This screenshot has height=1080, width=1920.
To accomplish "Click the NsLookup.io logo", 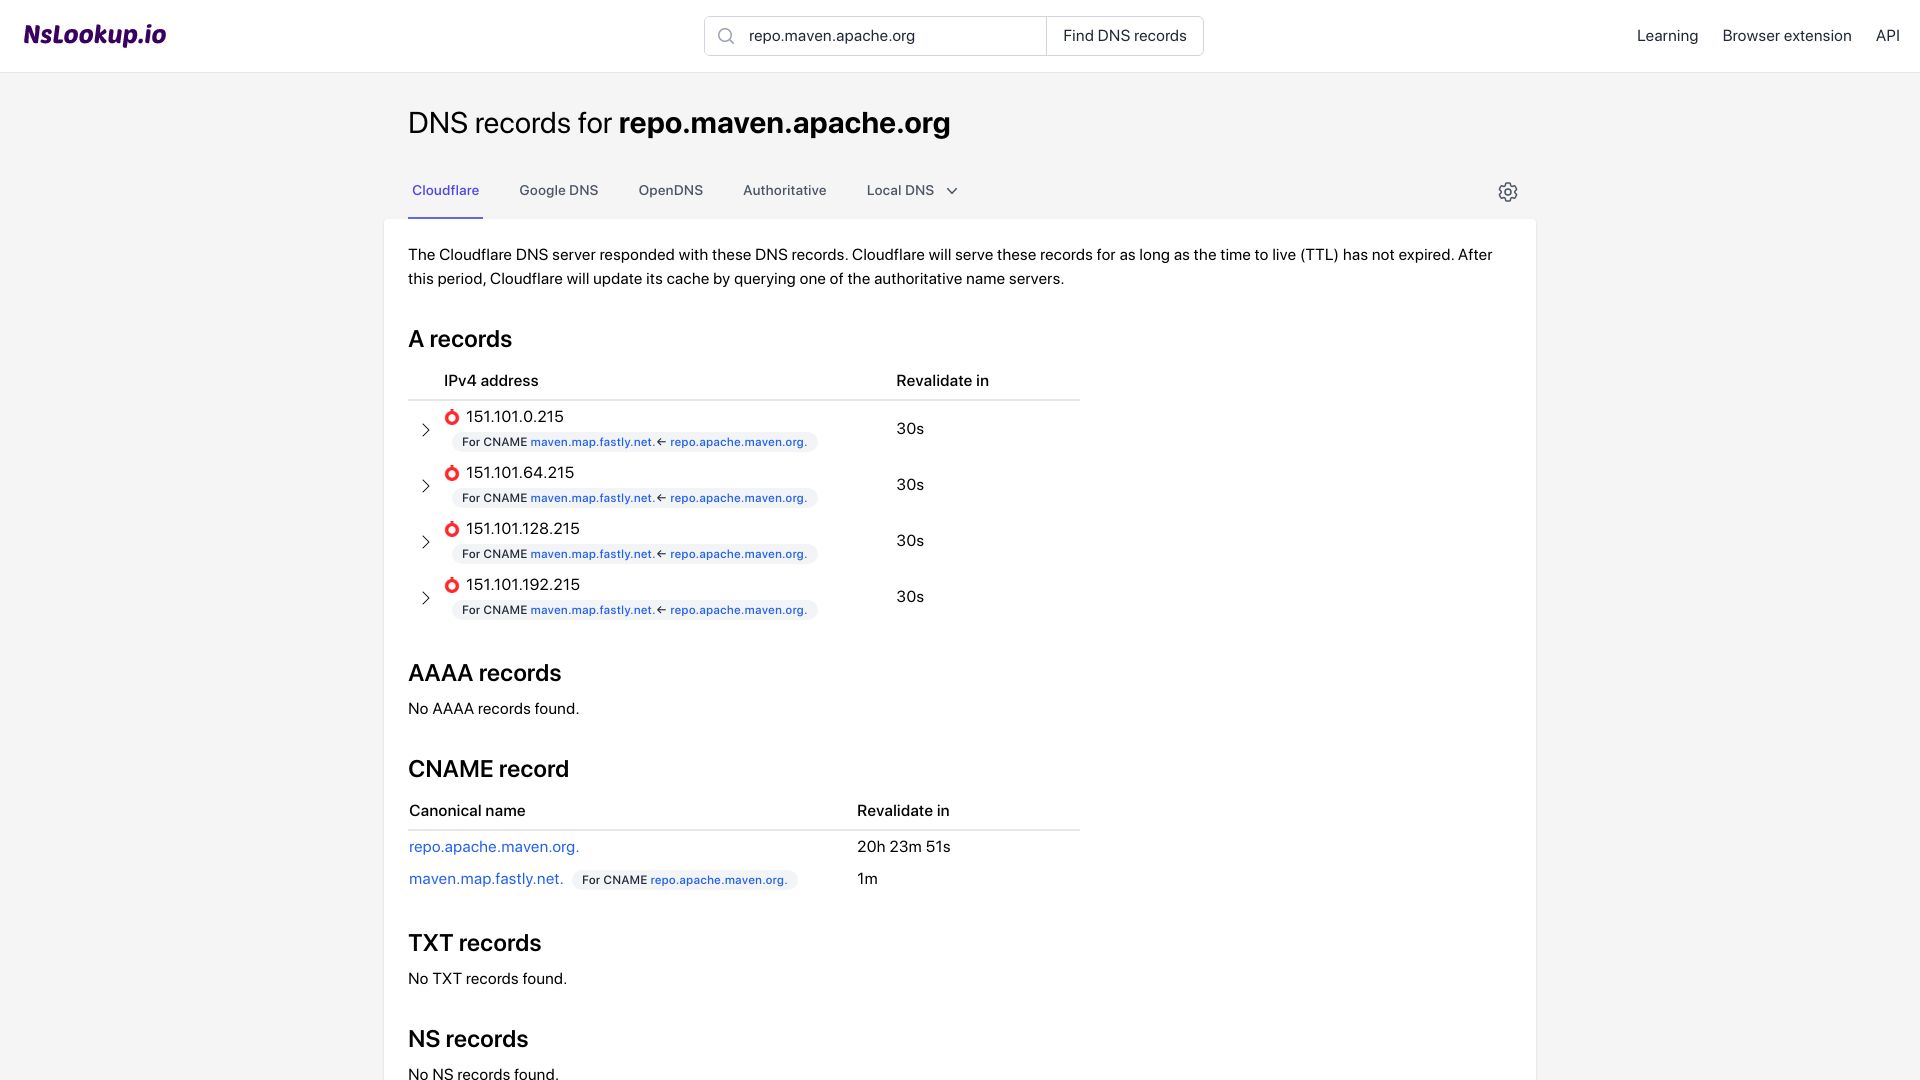I will click(x=95, y=35).
